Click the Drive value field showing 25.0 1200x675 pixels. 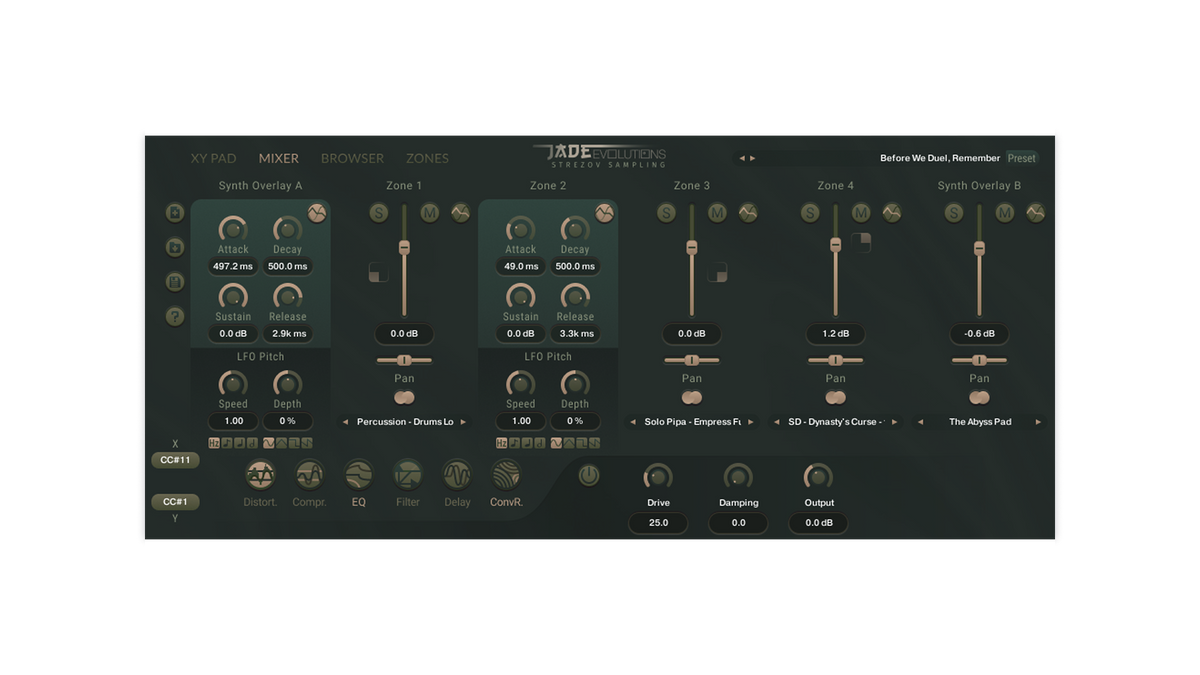(658, 523)
